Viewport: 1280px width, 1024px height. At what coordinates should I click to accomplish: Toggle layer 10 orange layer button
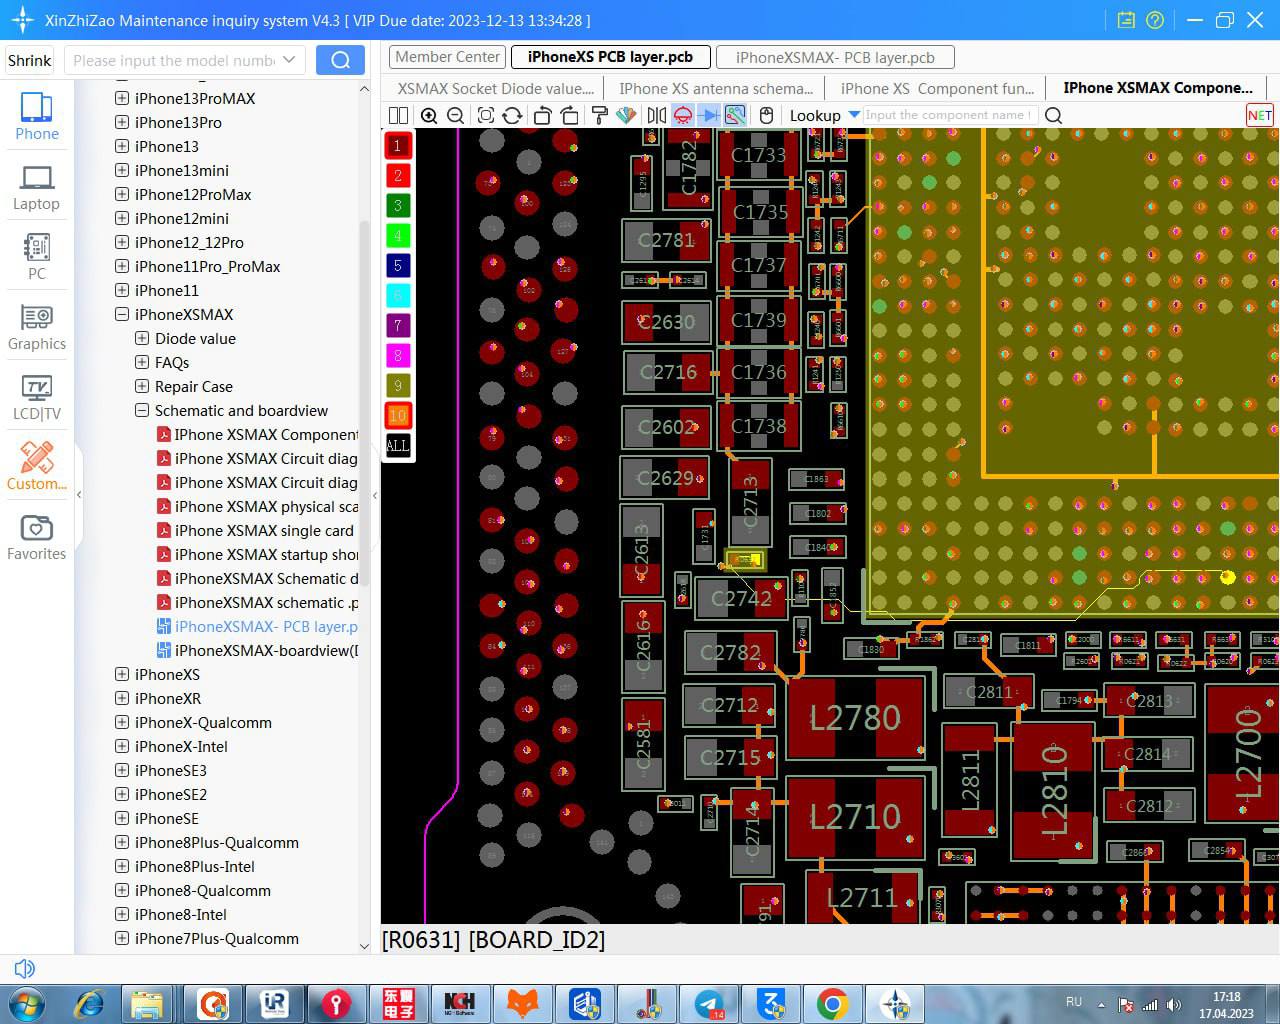pos(398,416)
